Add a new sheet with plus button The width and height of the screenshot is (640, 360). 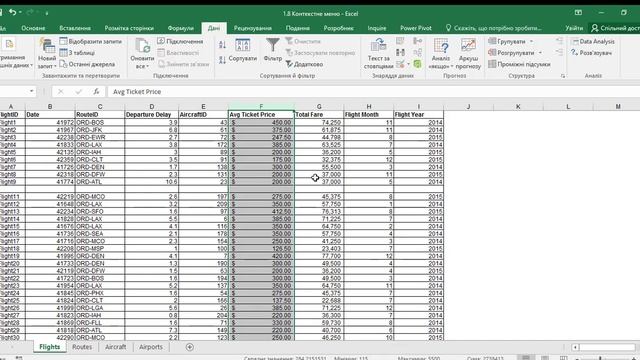189,347
